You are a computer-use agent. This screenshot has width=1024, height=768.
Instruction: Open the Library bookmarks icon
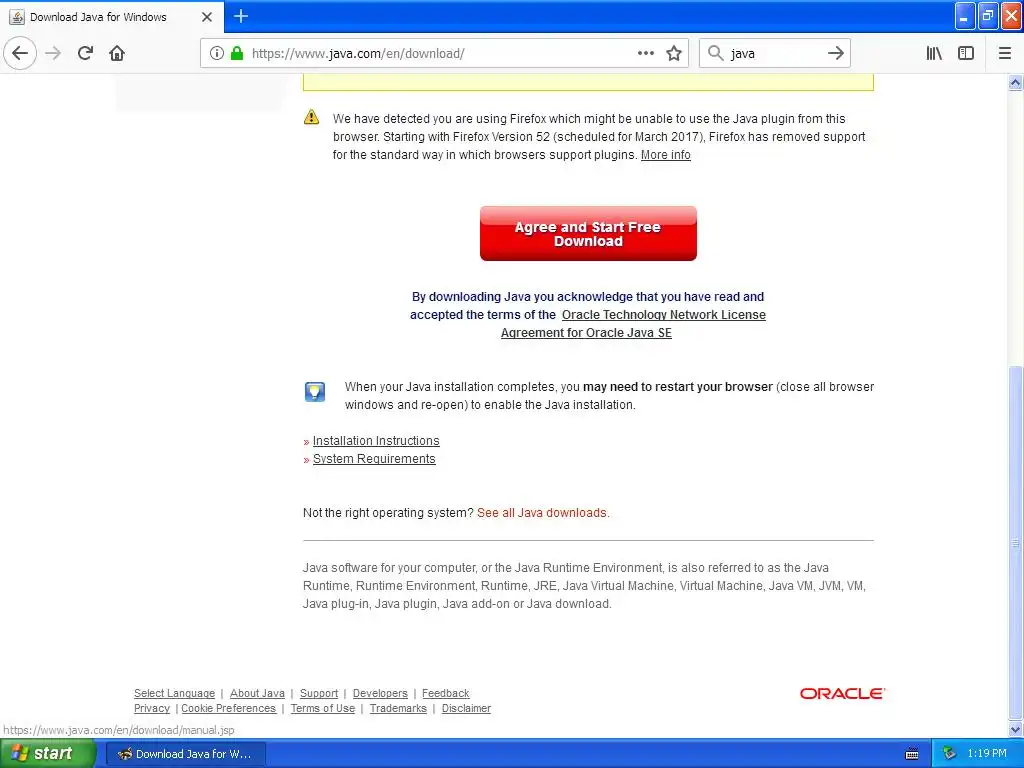point(934,54)
